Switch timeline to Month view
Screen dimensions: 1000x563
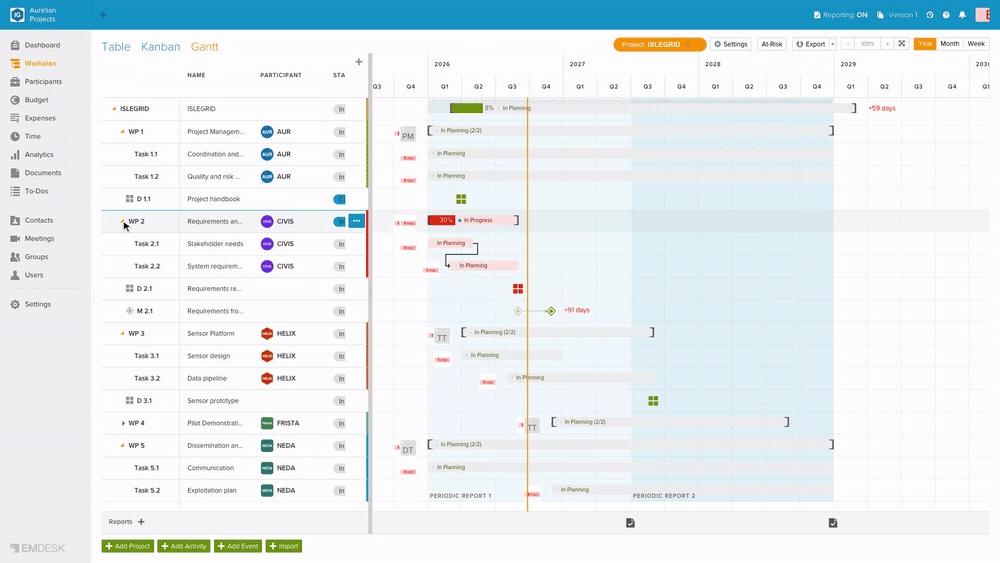949,44
